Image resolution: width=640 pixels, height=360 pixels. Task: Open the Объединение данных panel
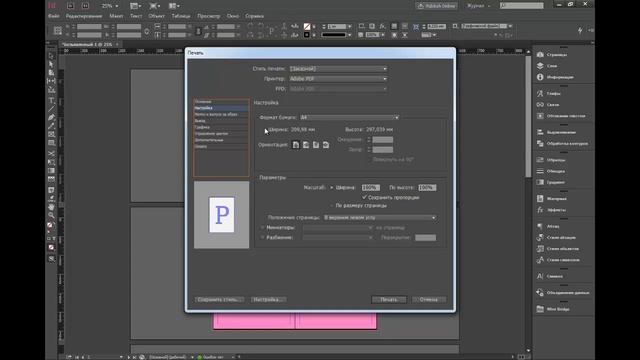[x=563, y=293]
